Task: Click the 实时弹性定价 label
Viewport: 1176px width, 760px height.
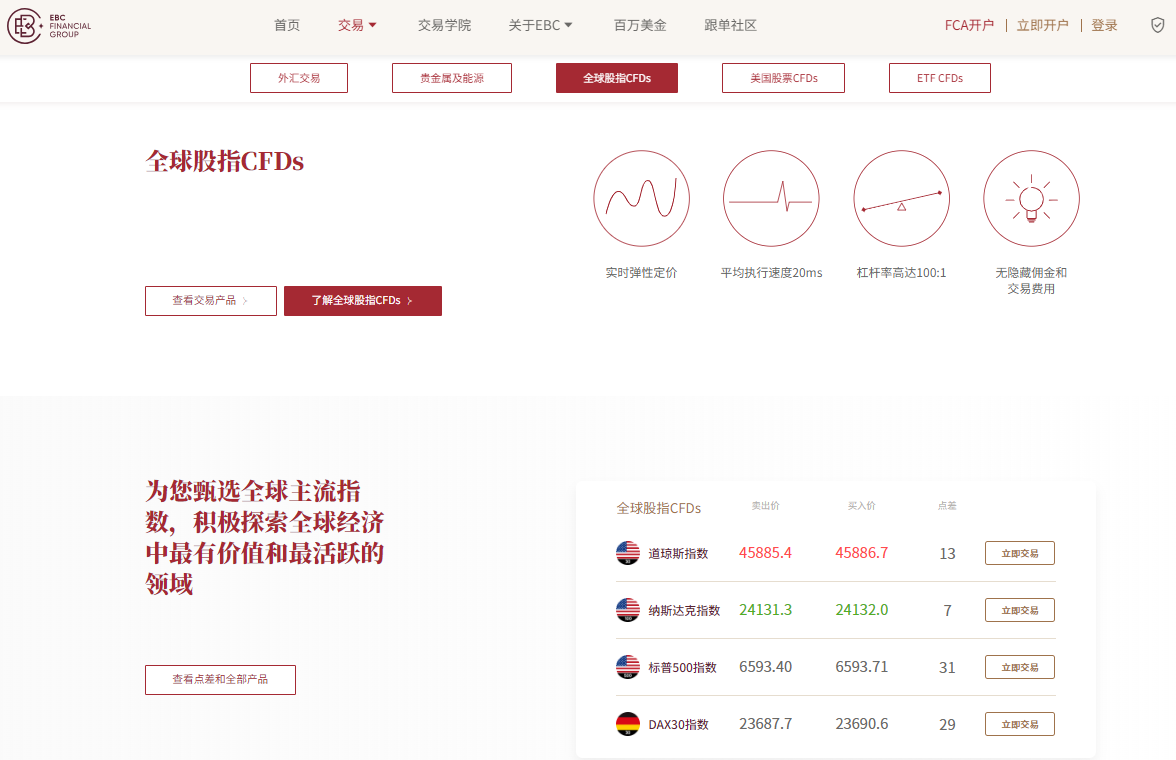Action: [641, 272]
